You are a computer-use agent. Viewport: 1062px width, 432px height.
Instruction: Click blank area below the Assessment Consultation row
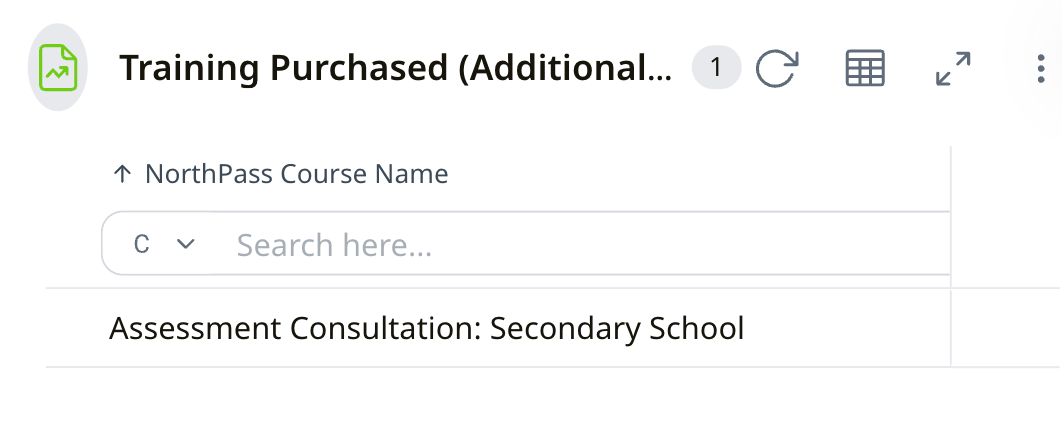click(x=500, y=400)
